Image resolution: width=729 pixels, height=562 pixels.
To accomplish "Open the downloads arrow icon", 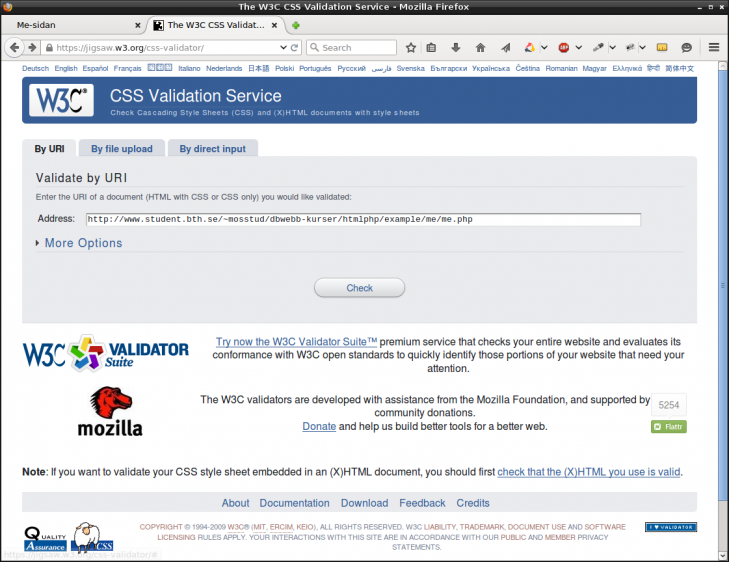I will point(456,47).
